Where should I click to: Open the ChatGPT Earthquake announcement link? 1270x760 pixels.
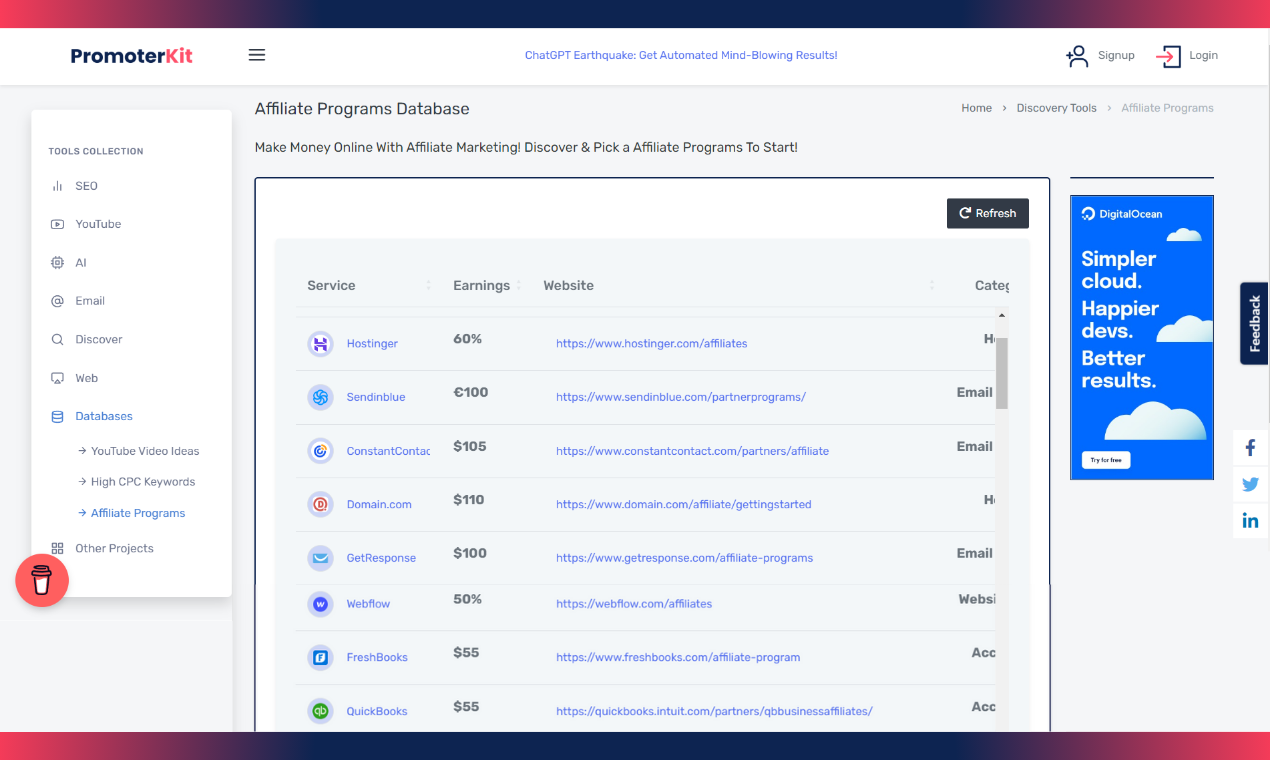coord(681,56)
